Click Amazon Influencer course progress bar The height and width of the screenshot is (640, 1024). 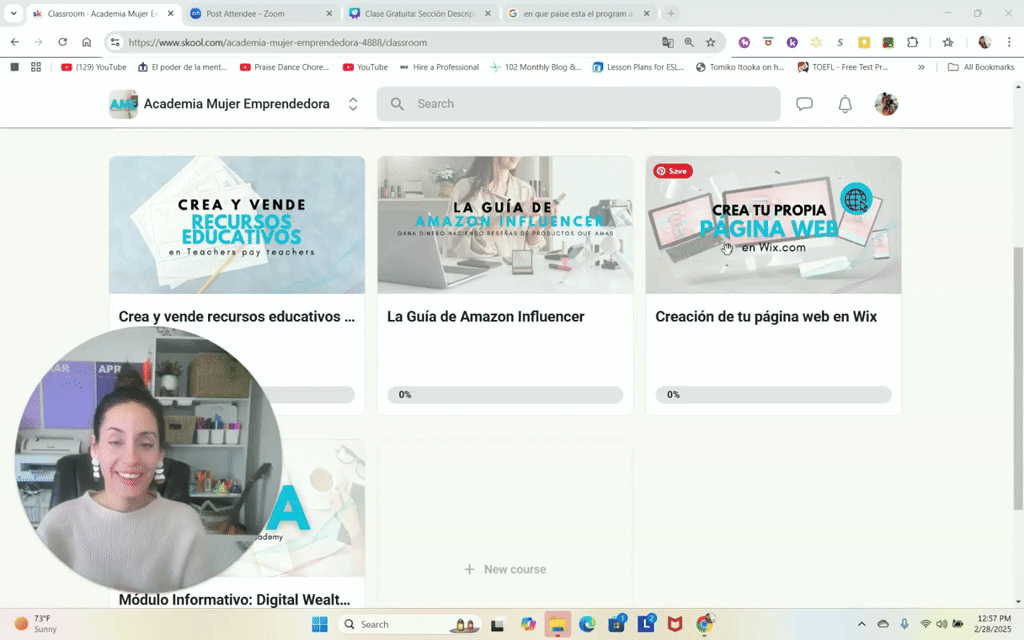(x=505, y=394)
